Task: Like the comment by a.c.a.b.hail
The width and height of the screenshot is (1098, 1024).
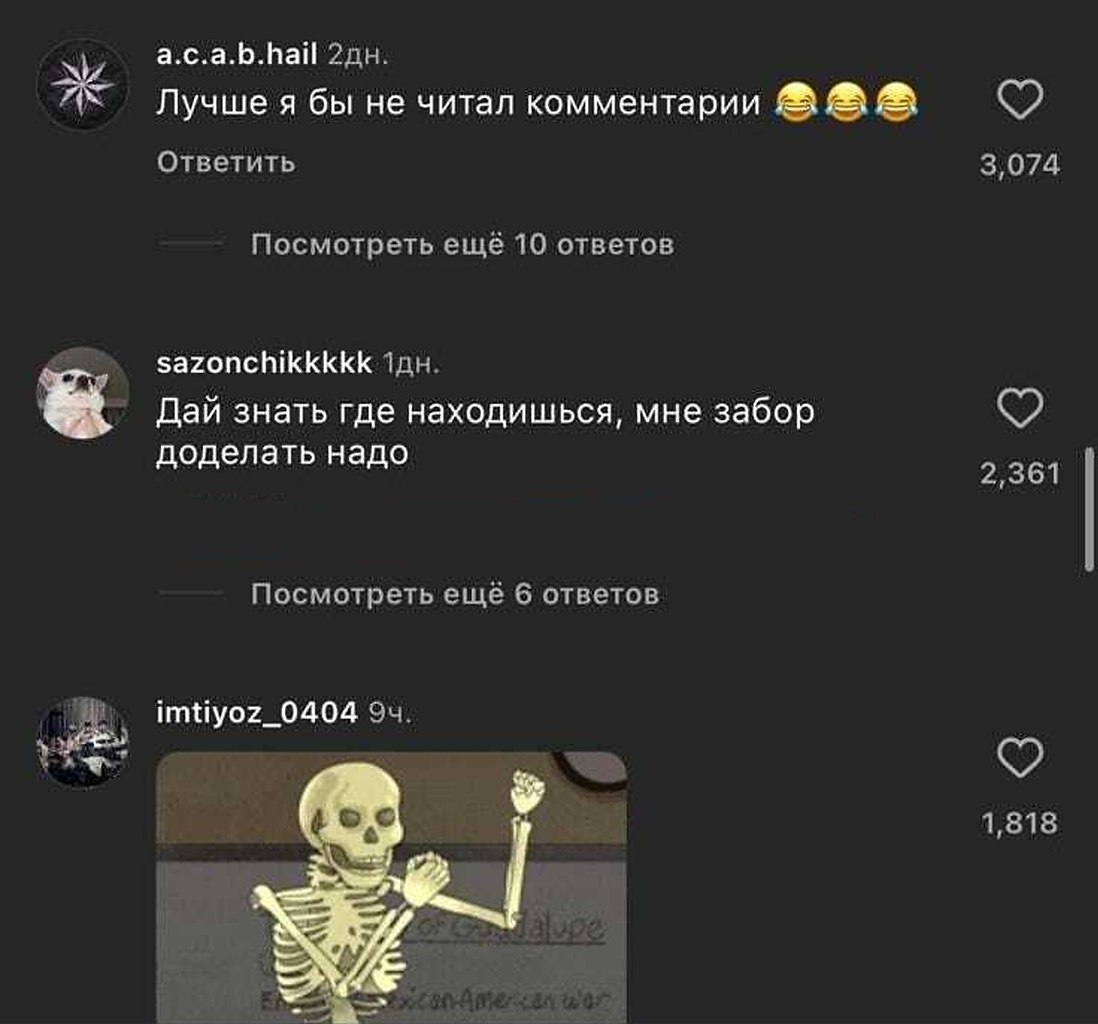Action: 1020,100
